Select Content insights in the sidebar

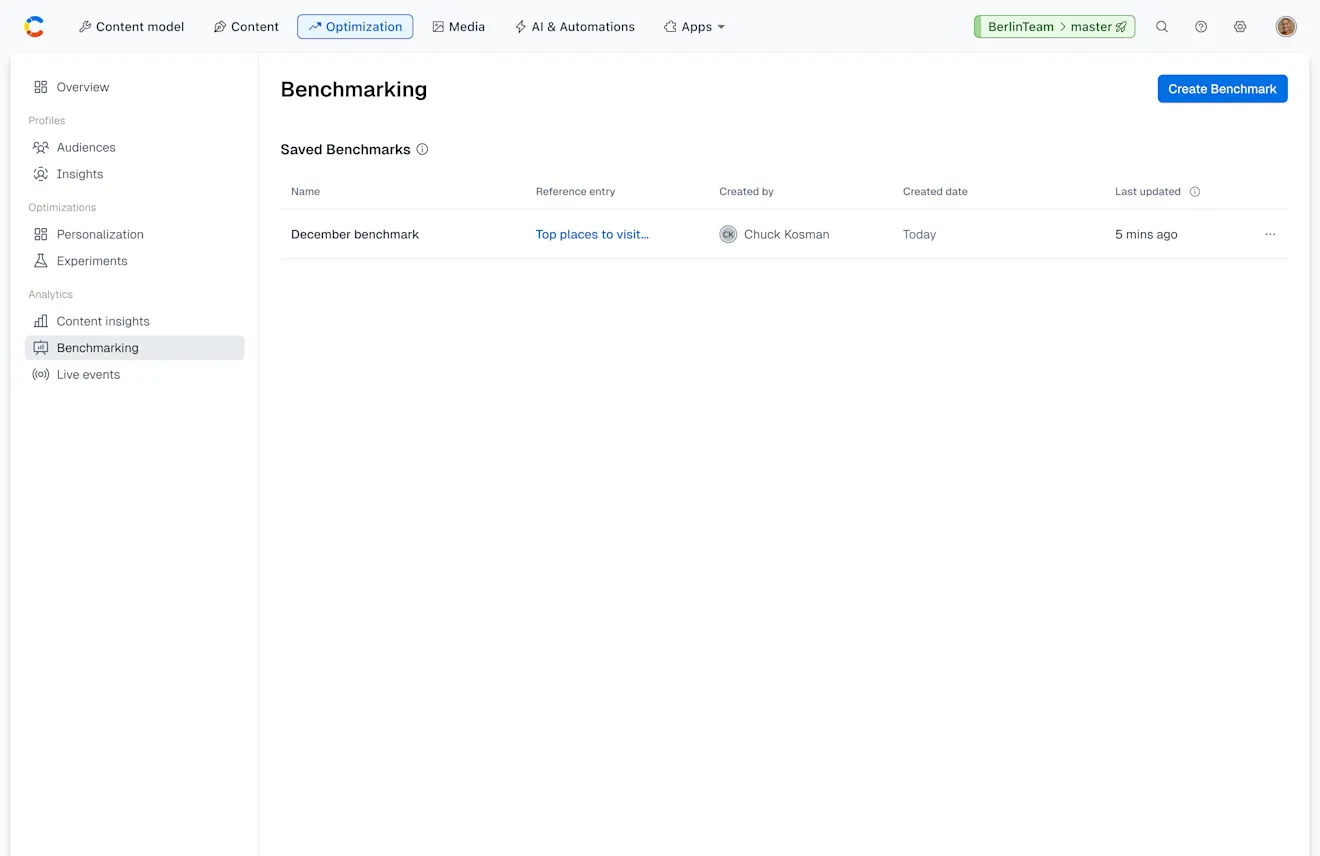click(x=103, y=321)
